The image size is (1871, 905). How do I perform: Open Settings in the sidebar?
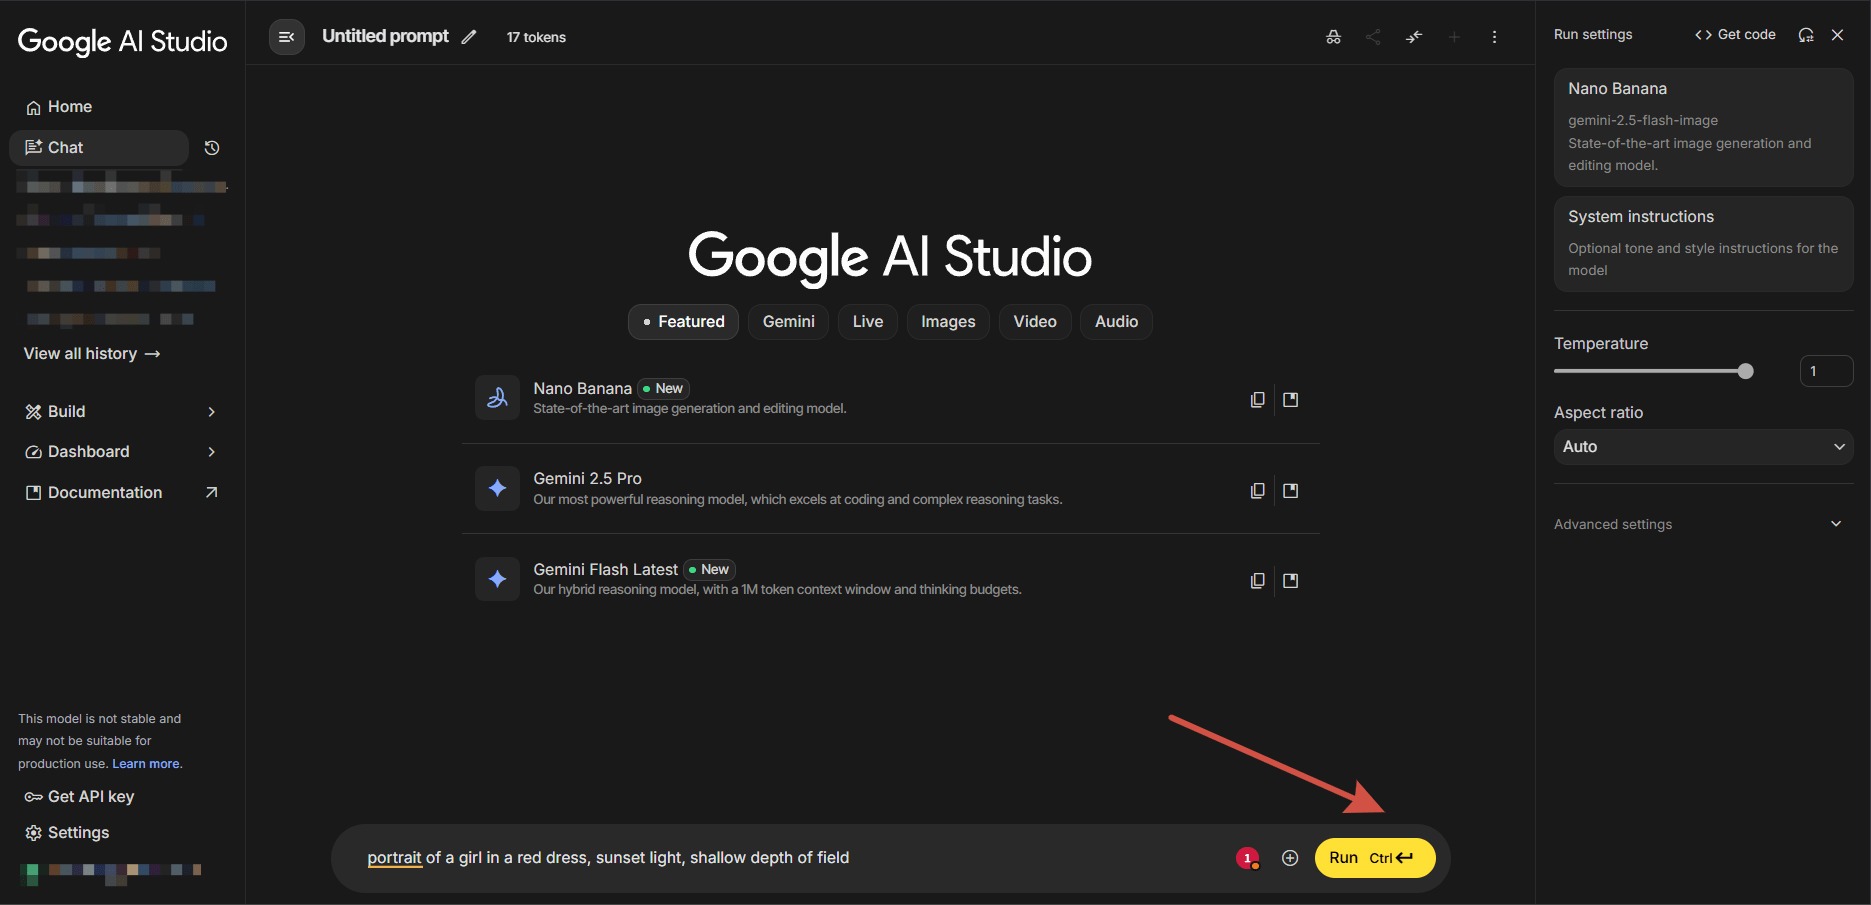(x=67, y=833)
